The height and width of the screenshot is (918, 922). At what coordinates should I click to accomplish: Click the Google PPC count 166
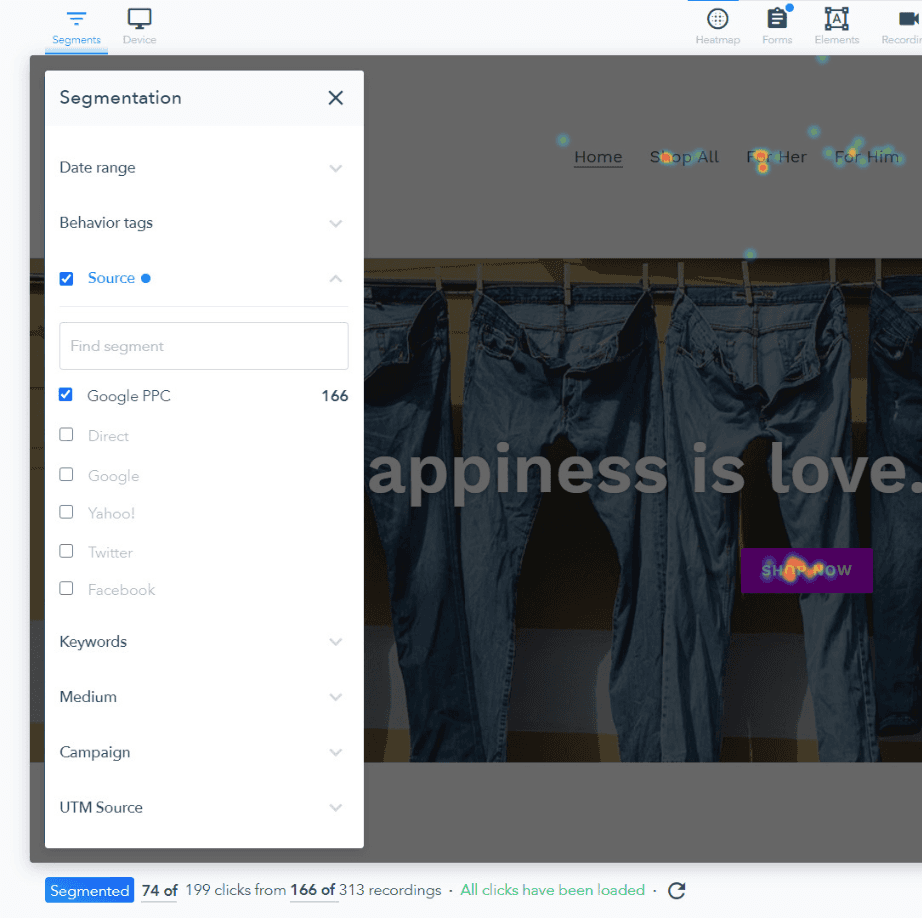pos(335,396)
